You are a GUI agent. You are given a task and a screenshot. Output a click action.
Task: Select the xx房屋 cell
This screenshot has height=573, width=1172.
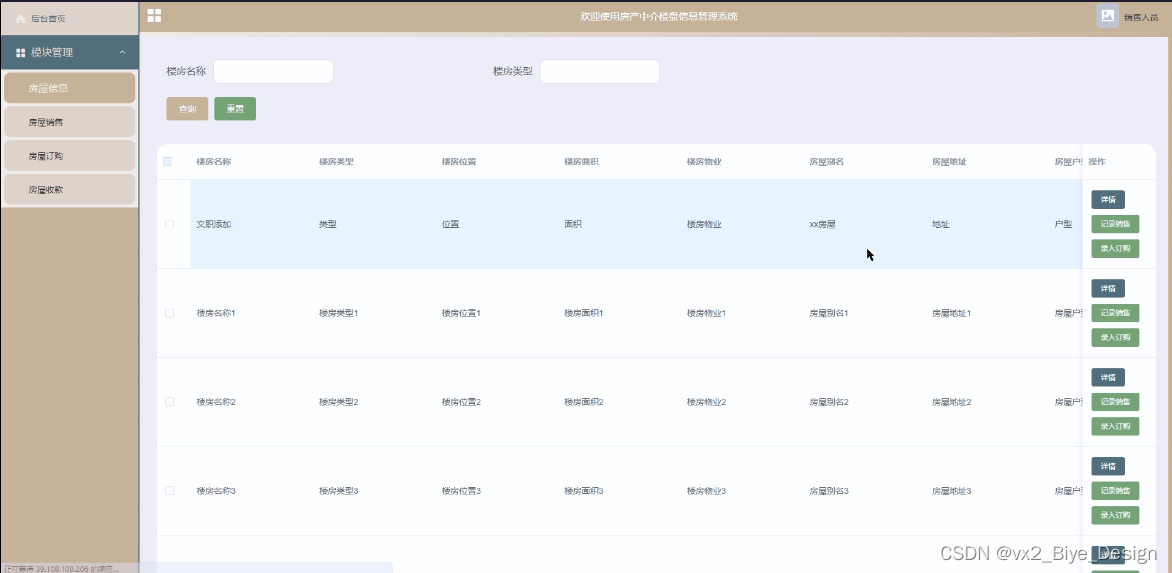(822, 224)
